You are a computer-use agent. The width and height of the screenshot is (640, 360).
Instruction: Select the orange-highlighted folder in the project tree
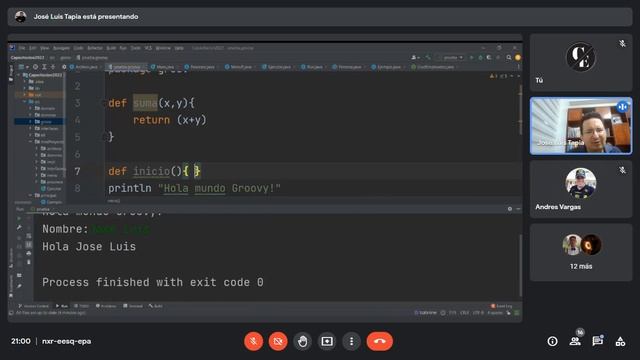pos(39,95)
